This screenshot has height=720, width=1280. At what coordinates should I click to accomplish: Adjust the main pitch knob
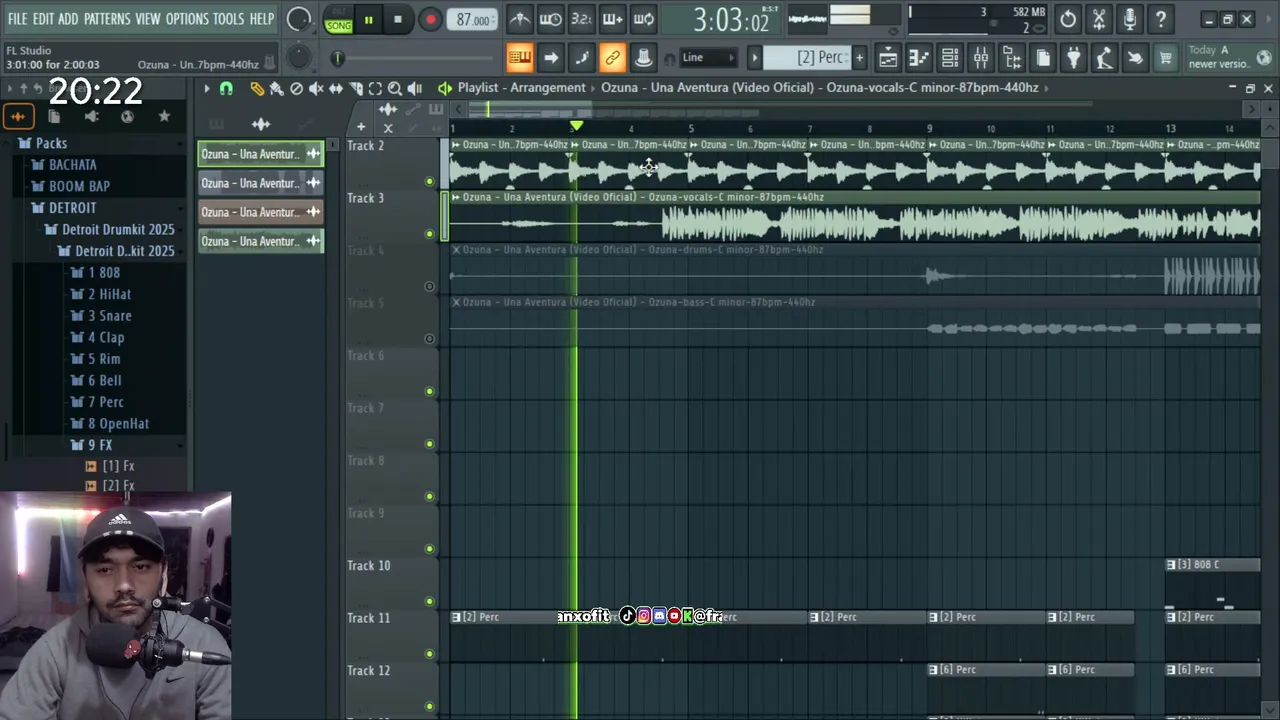298,58
